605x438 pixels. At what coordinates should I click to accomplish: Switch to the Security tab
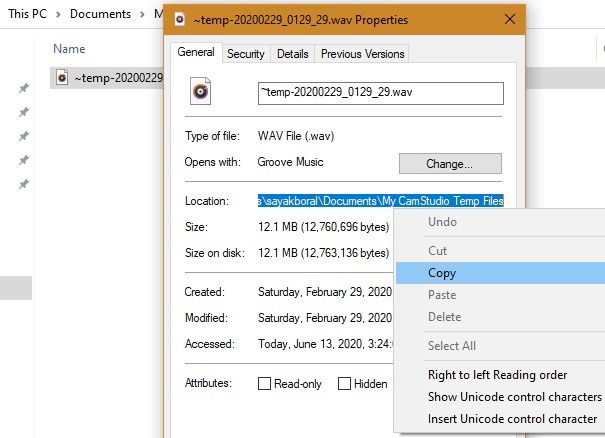tap(246, 54)
